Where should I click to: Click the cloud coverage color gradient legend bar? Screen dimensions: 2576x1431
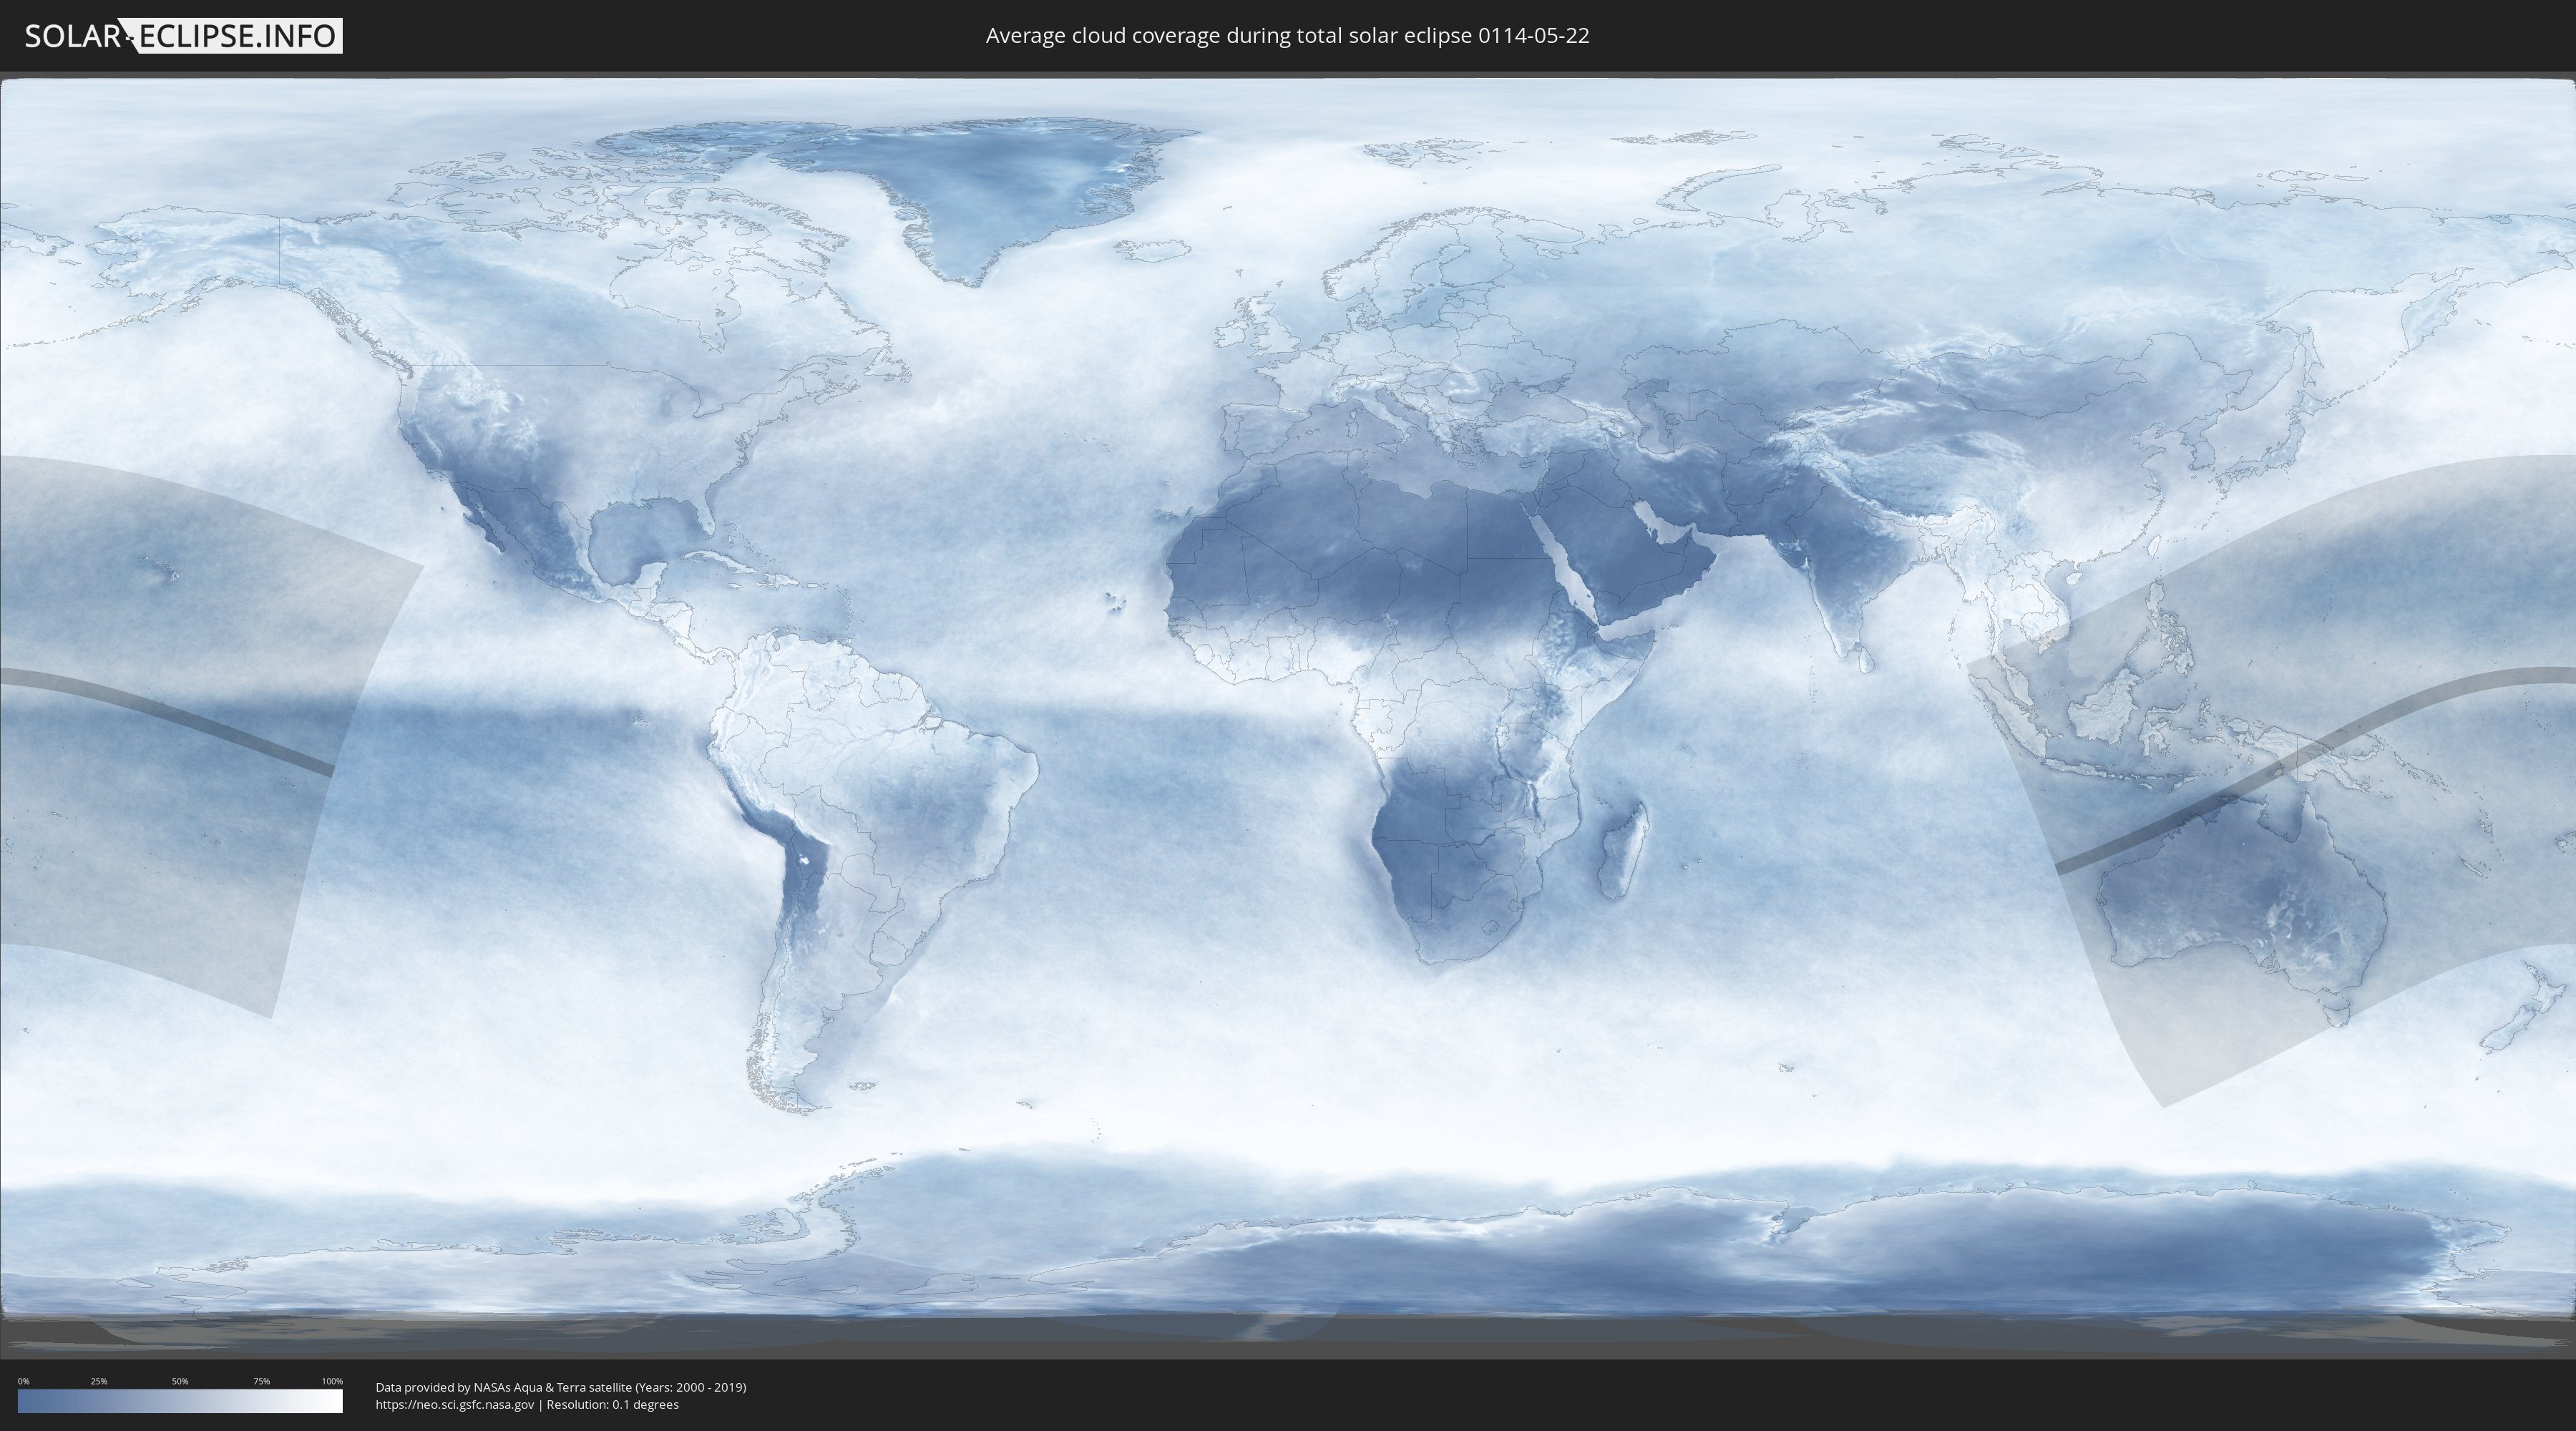coord(180,1401)
